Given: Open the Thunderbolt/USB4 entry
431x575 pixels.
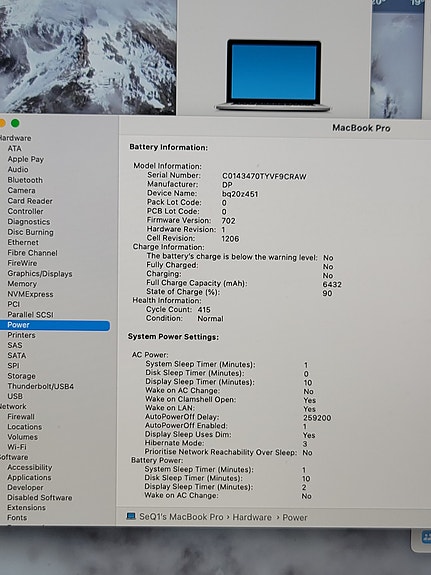Looking at the screenshot, I should coord(40,386).
